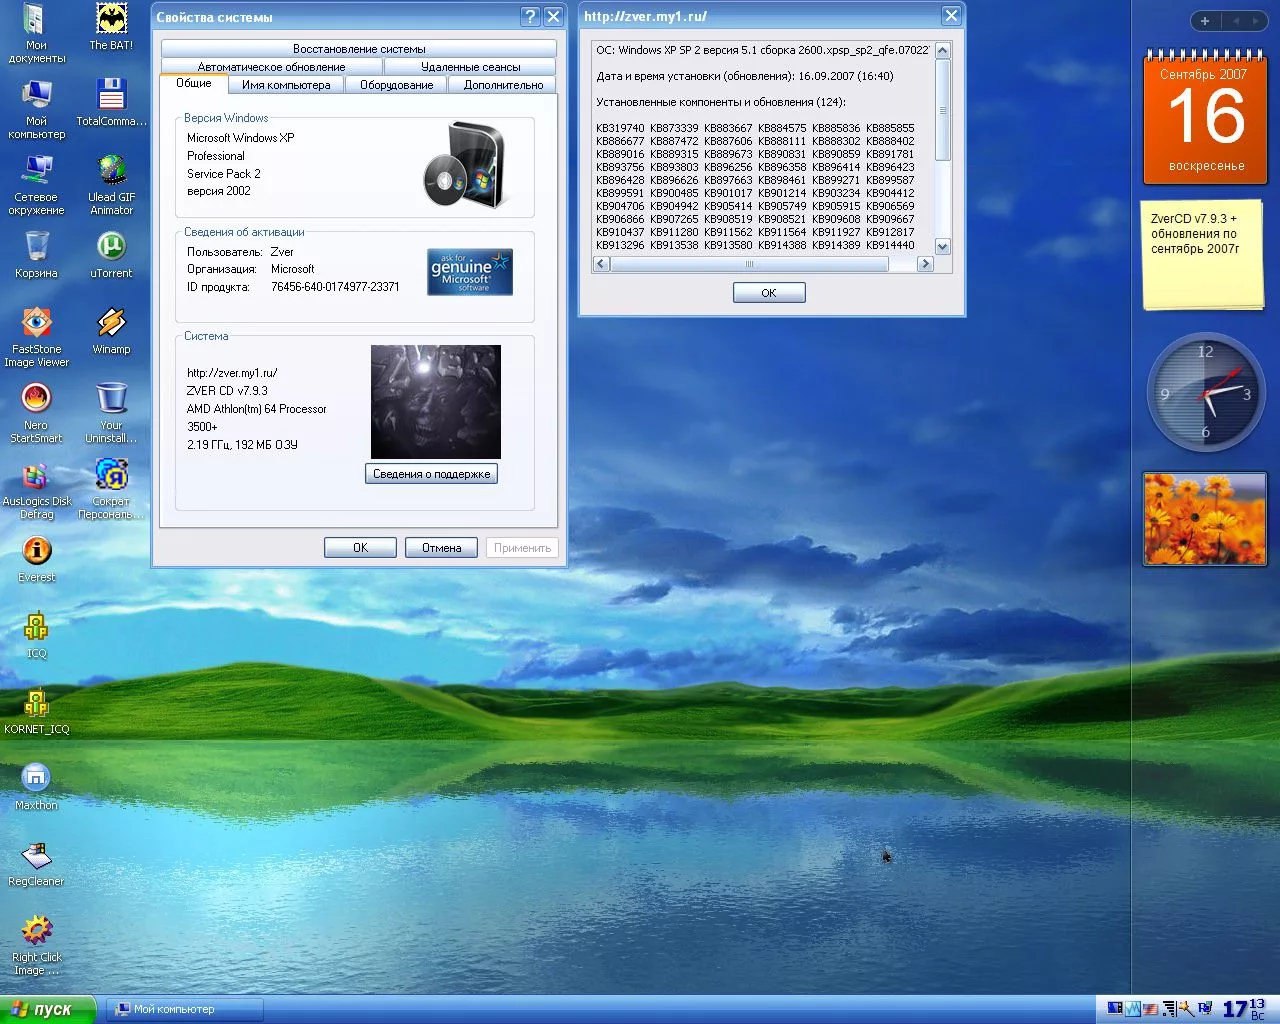Viewport: 1280px width, 1024px height.
Task: Click the Сведения о поддержке button
Action: click(x=431, y=474)
